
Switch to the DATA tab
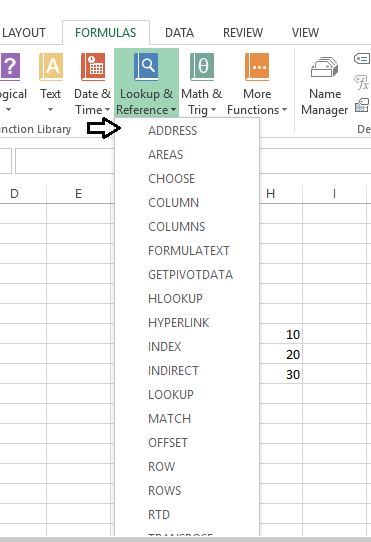click(179, 33)
